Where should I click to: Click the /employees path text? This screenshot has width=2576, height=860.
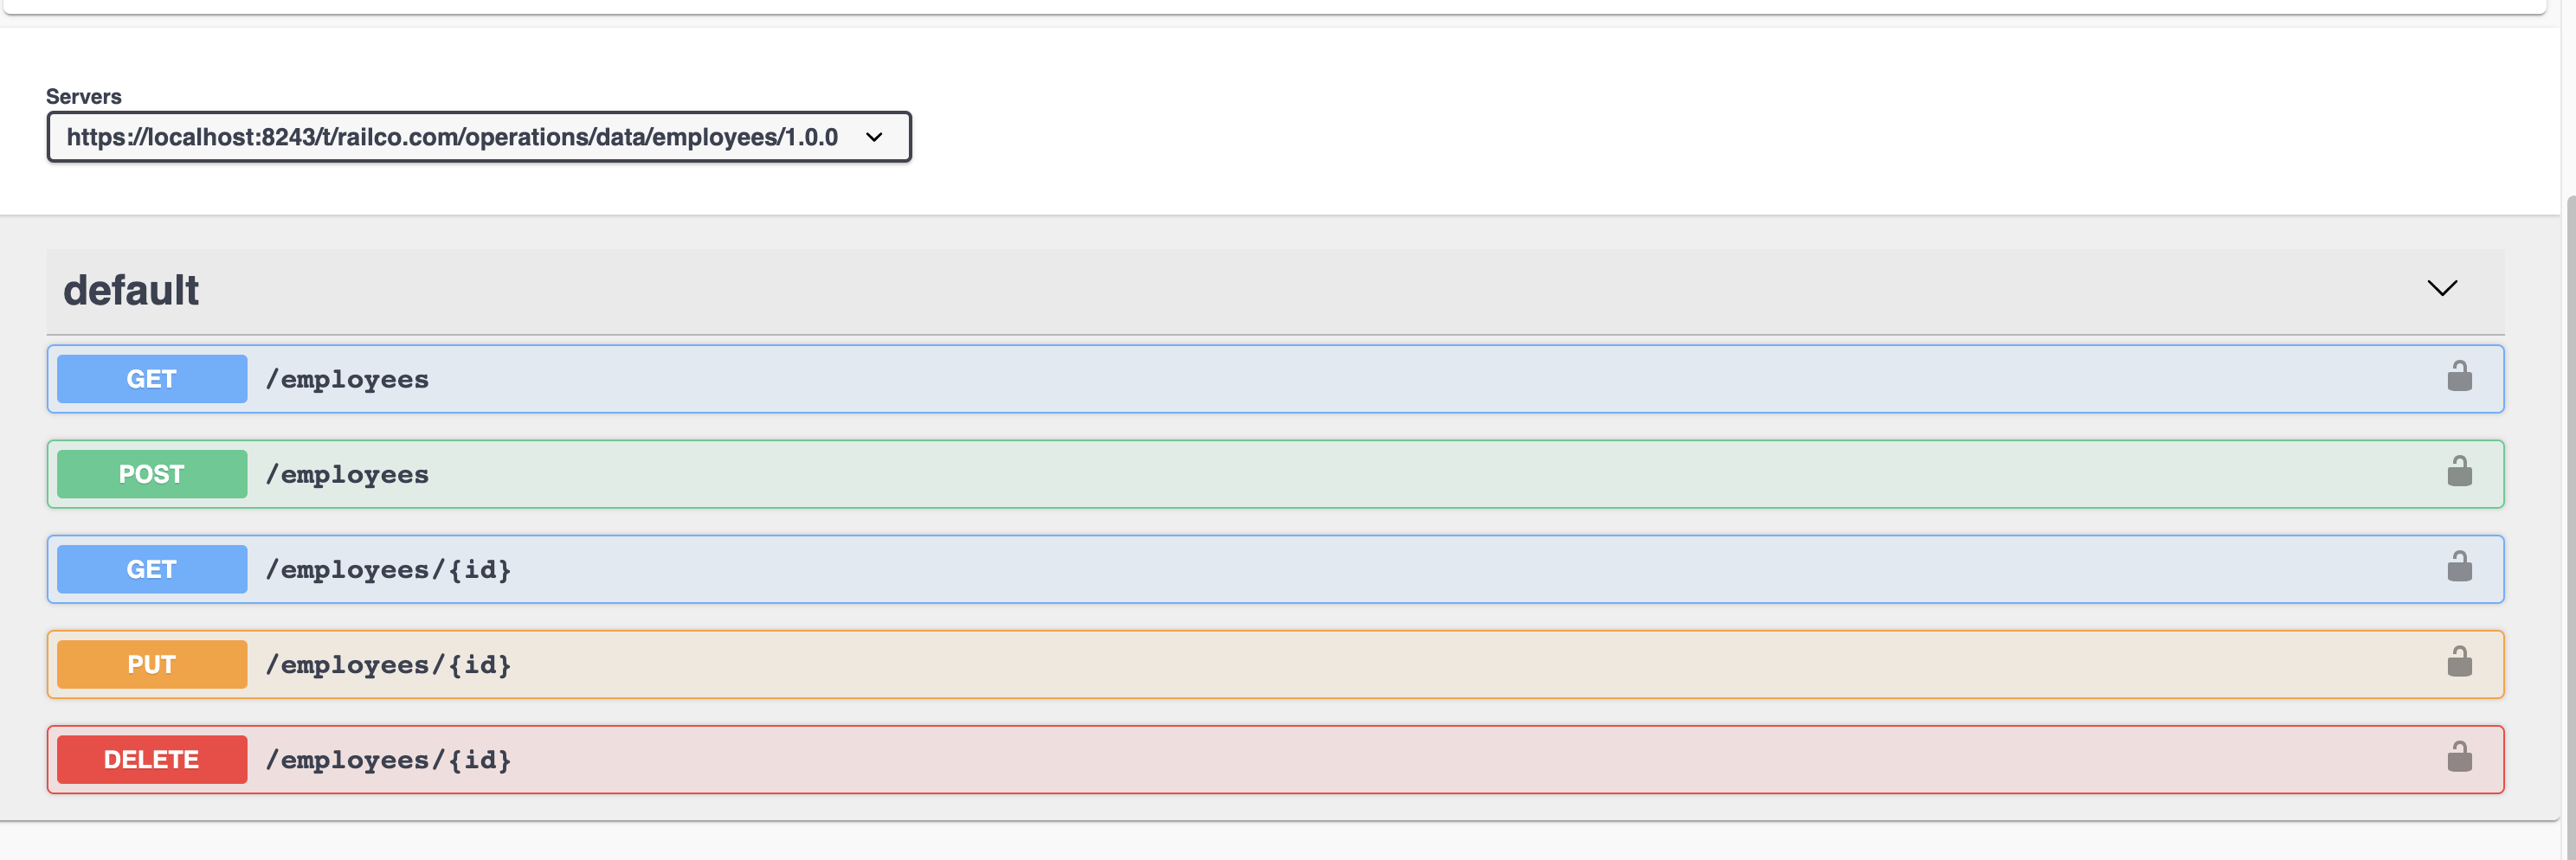click(x=347, y=379)
